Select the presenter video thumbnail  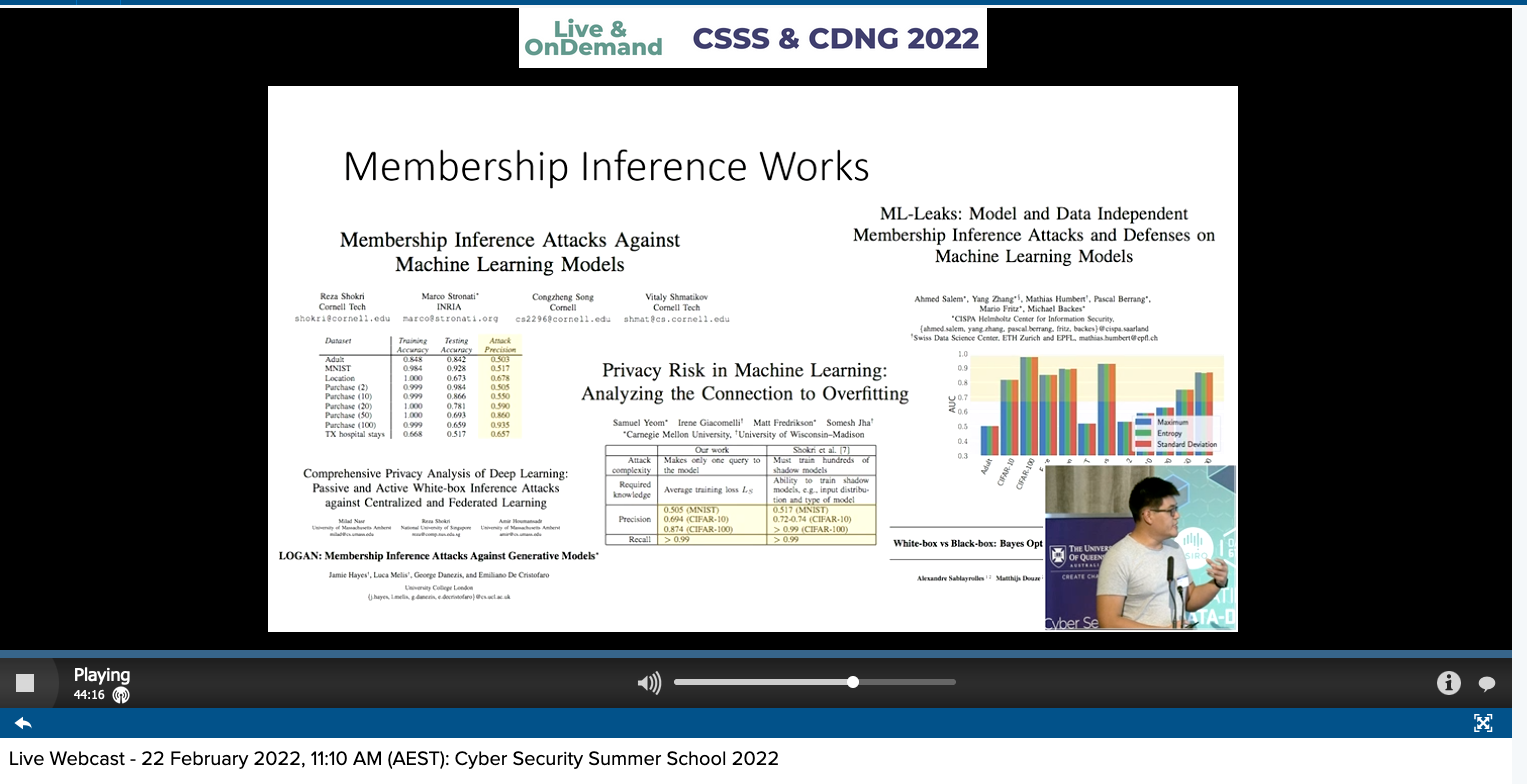pyautogui.click(x=1140, y=547)
